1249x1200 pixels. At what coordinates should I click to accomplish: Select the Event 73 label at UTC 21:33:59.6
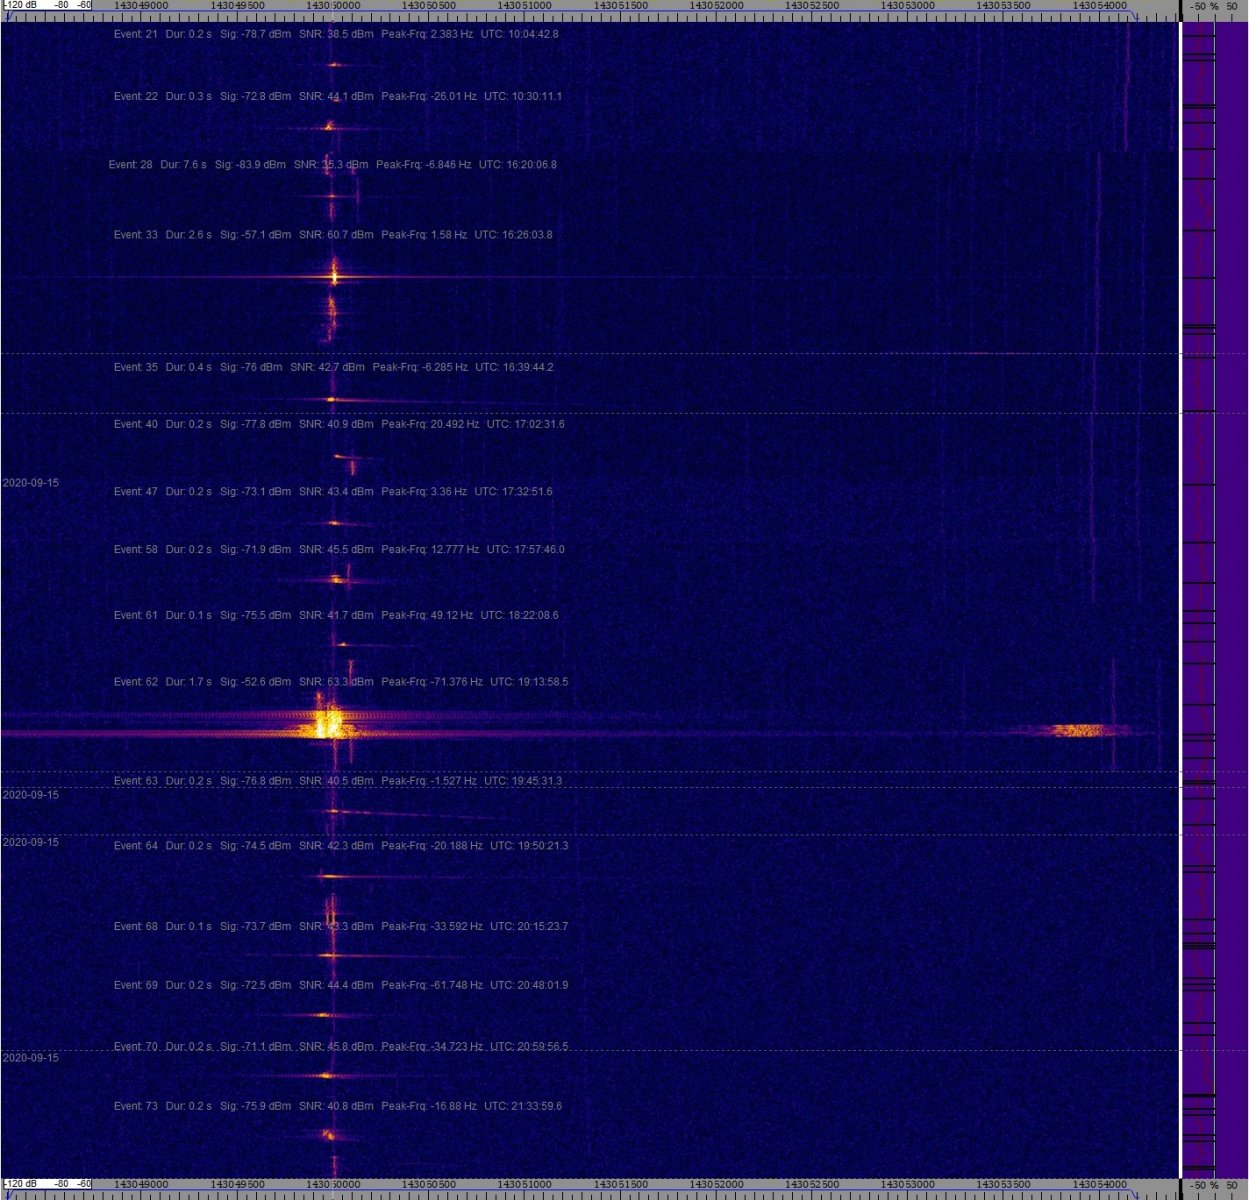[x=338, y=1106]
